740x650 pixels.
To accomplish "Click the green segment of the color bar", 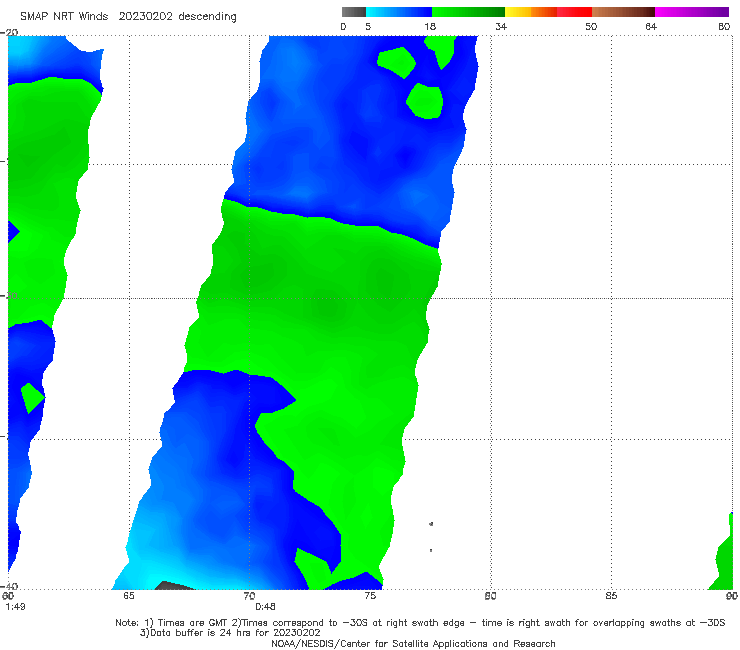I will click(x=468, y=12).
